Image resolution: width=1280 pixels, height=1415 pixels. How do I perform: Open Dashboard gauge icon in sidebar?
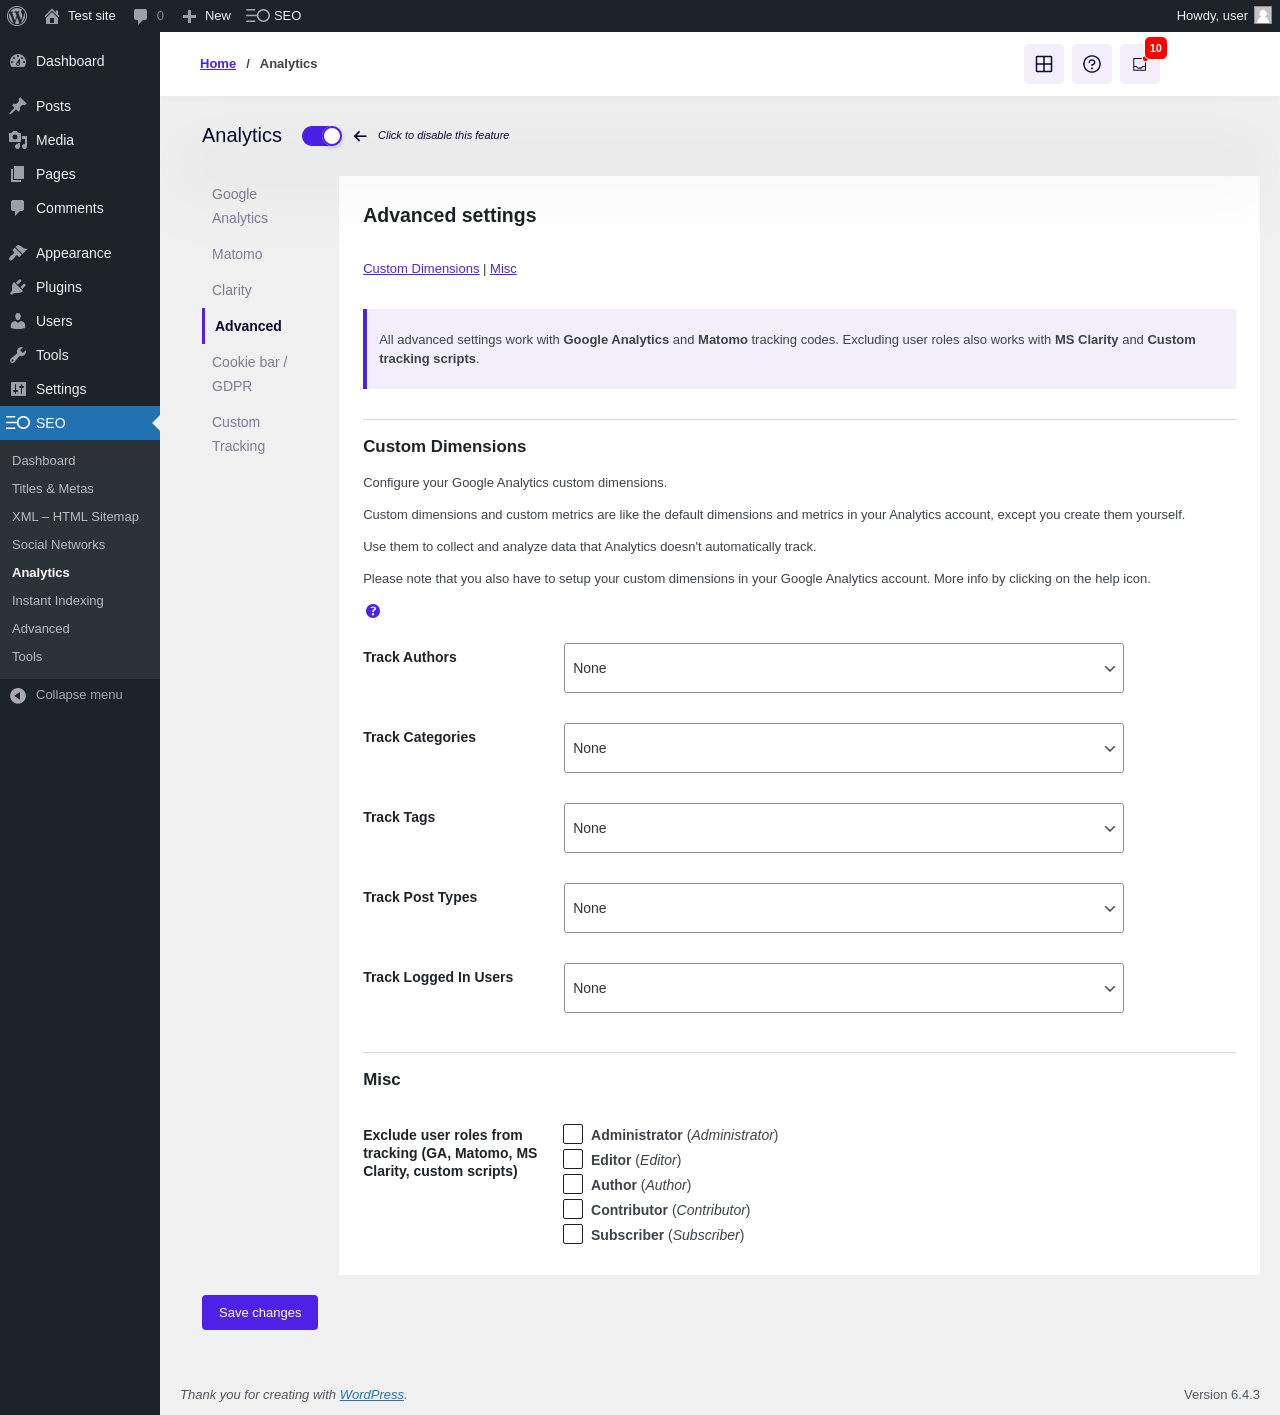coord(18,61)
